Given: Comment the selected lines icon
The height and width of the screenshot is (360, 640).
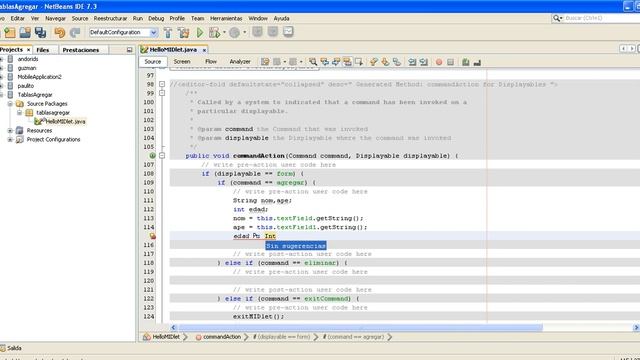Looking at the screenshot, I should coord(466,62).
